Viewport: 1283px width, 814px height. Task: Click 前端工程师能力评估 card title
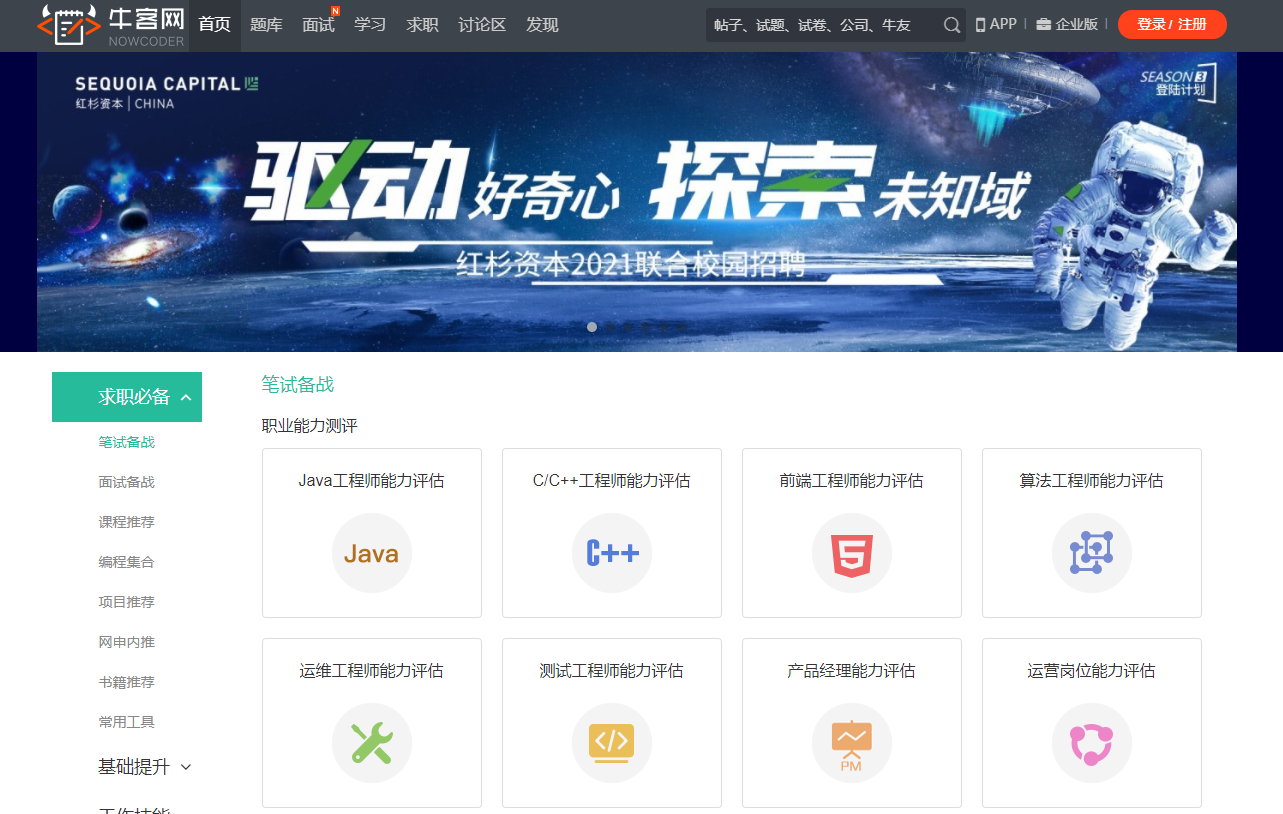pos(852,481)
